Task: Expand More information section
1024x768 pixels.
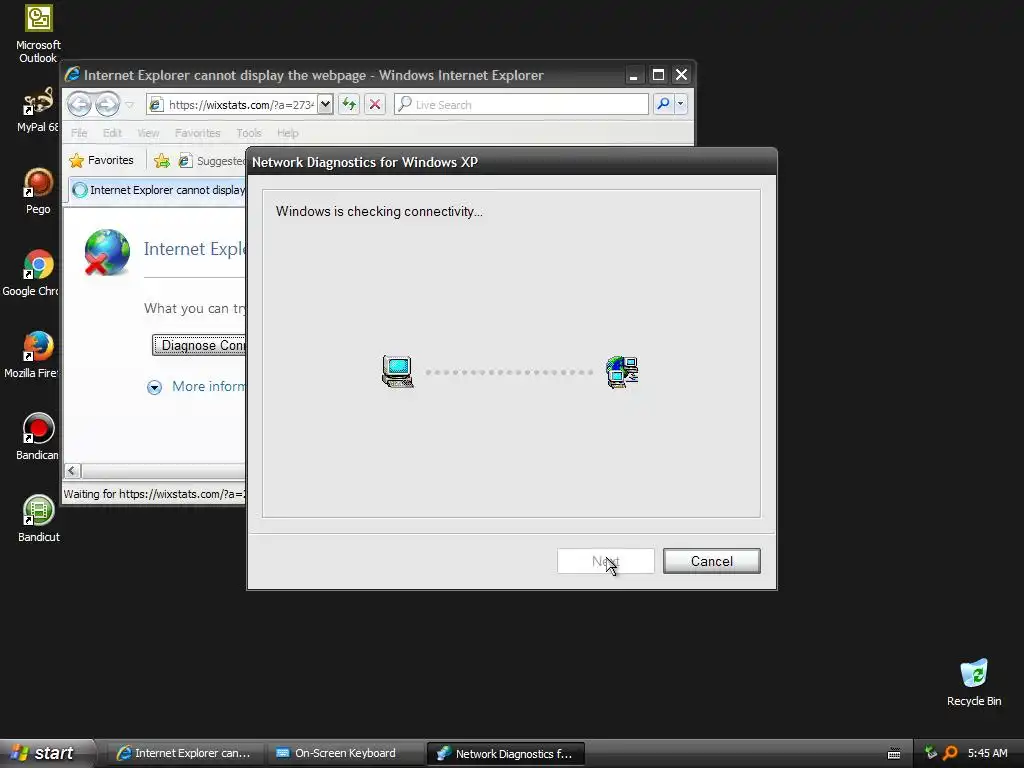Action: 196,387
